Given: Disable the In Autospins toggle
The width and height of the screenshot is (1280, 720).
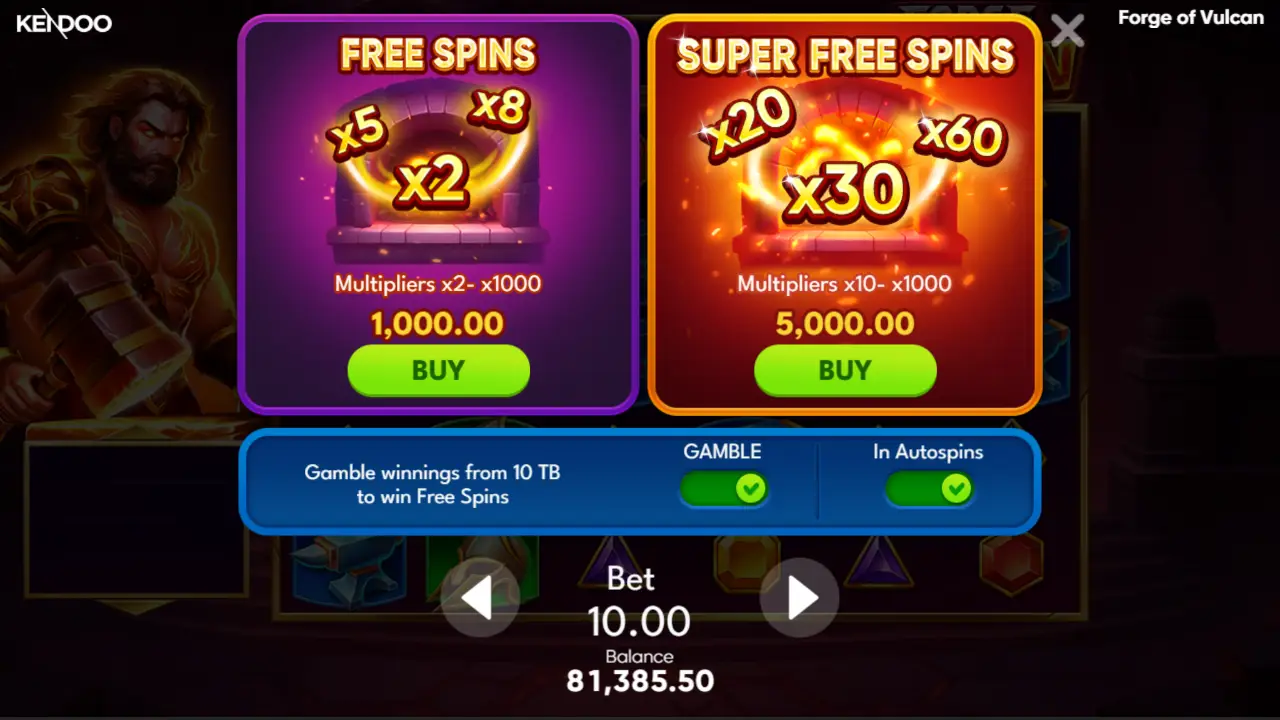Looking at the screenshot, I should click(x=929, y=488).
